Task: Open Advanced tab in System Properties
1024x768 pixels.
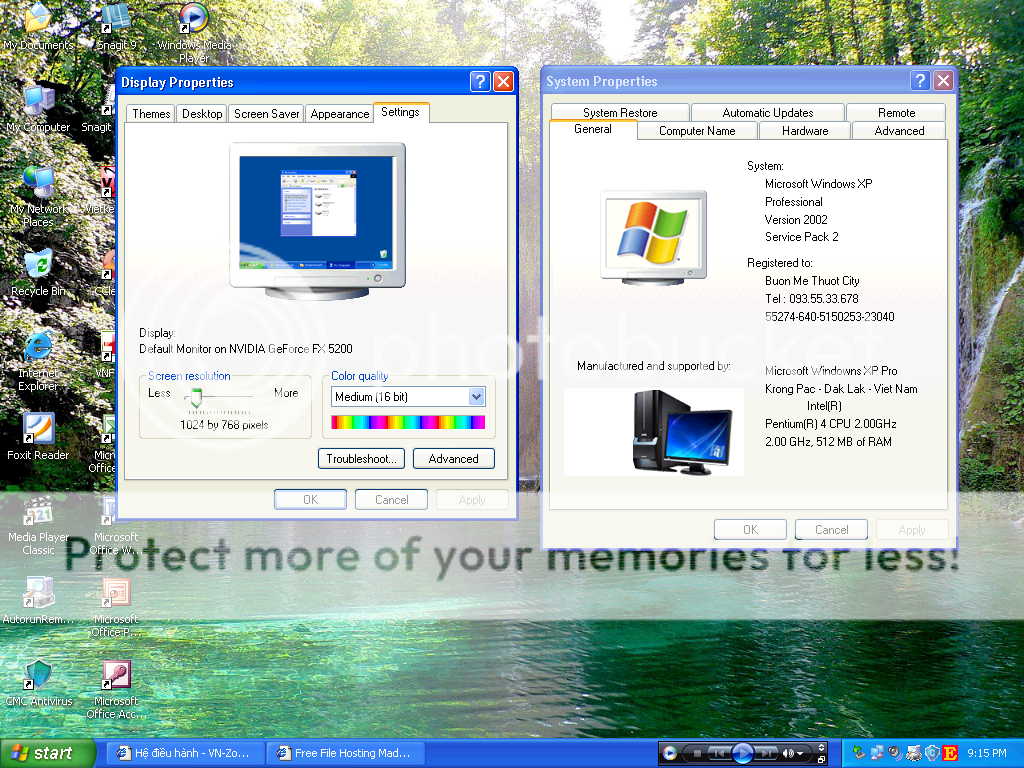Action: coord(899,131)
